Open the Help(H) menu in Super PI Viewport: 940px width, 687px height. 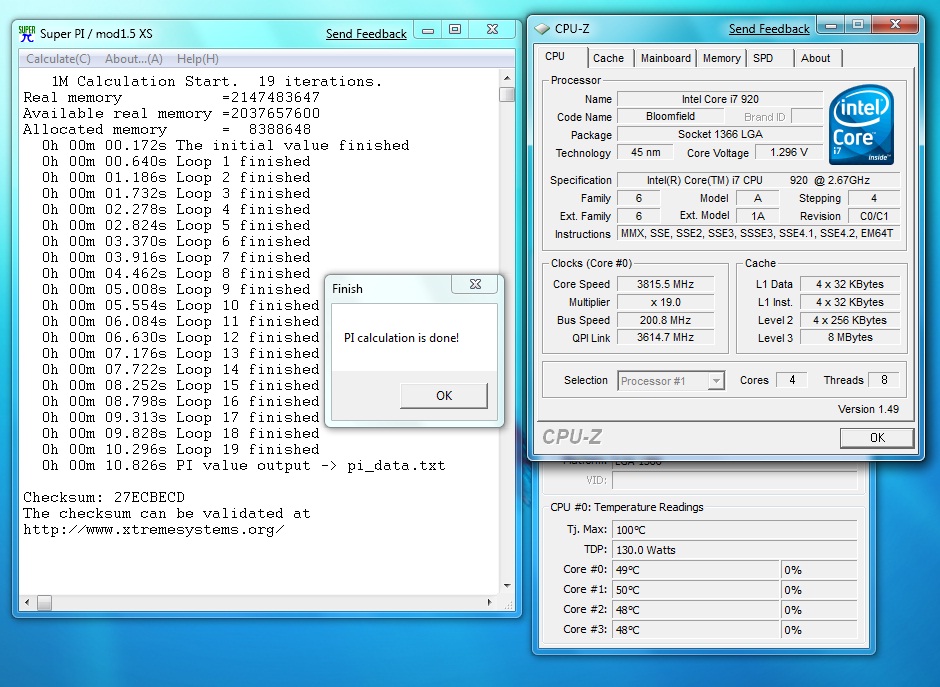tap(197, 59)
